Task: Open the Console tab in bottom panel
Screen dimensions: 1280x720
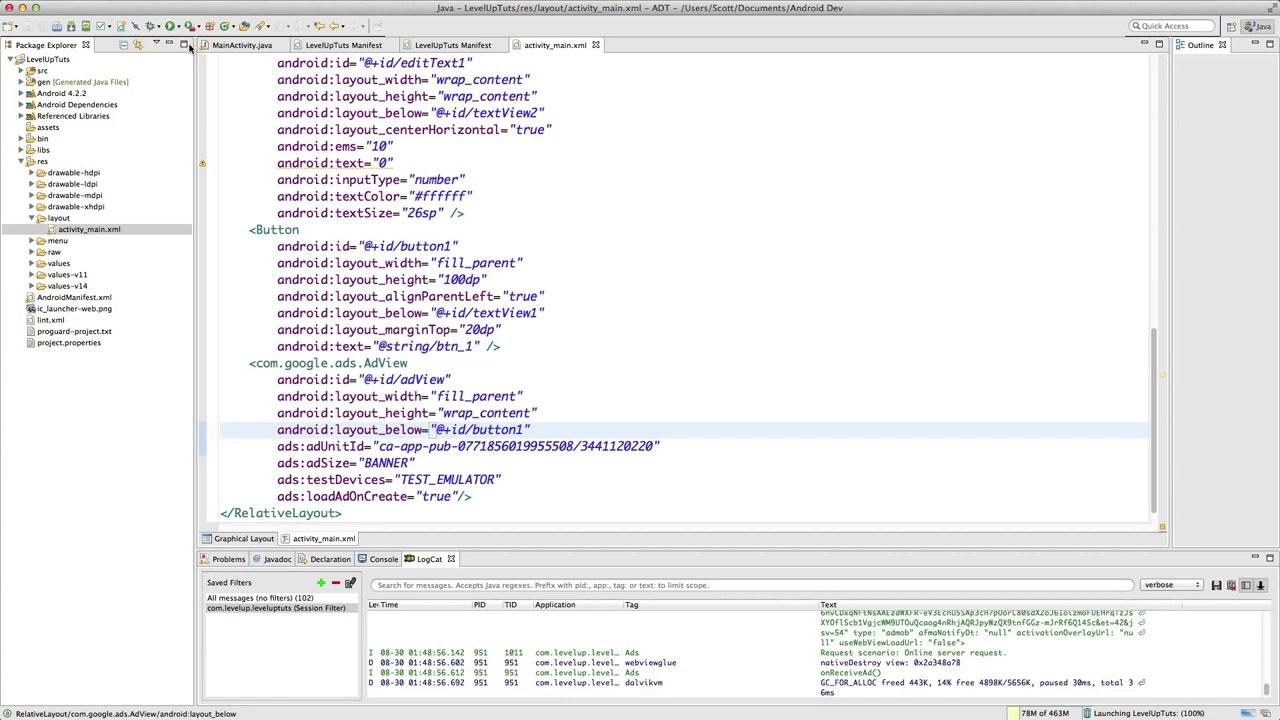Action: tap(383, 559)
